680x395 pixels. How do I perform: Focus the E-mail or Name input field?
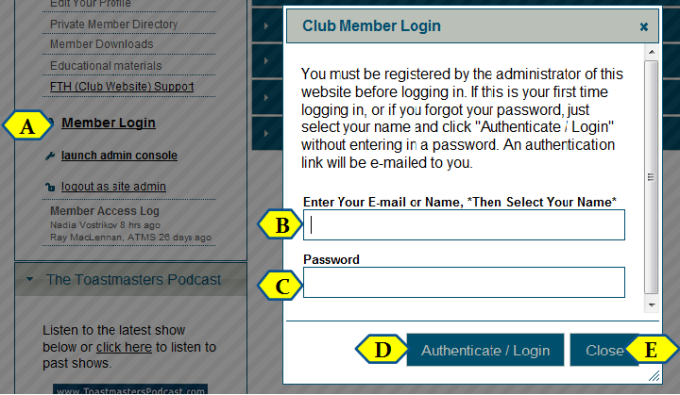tap(464, 225)
